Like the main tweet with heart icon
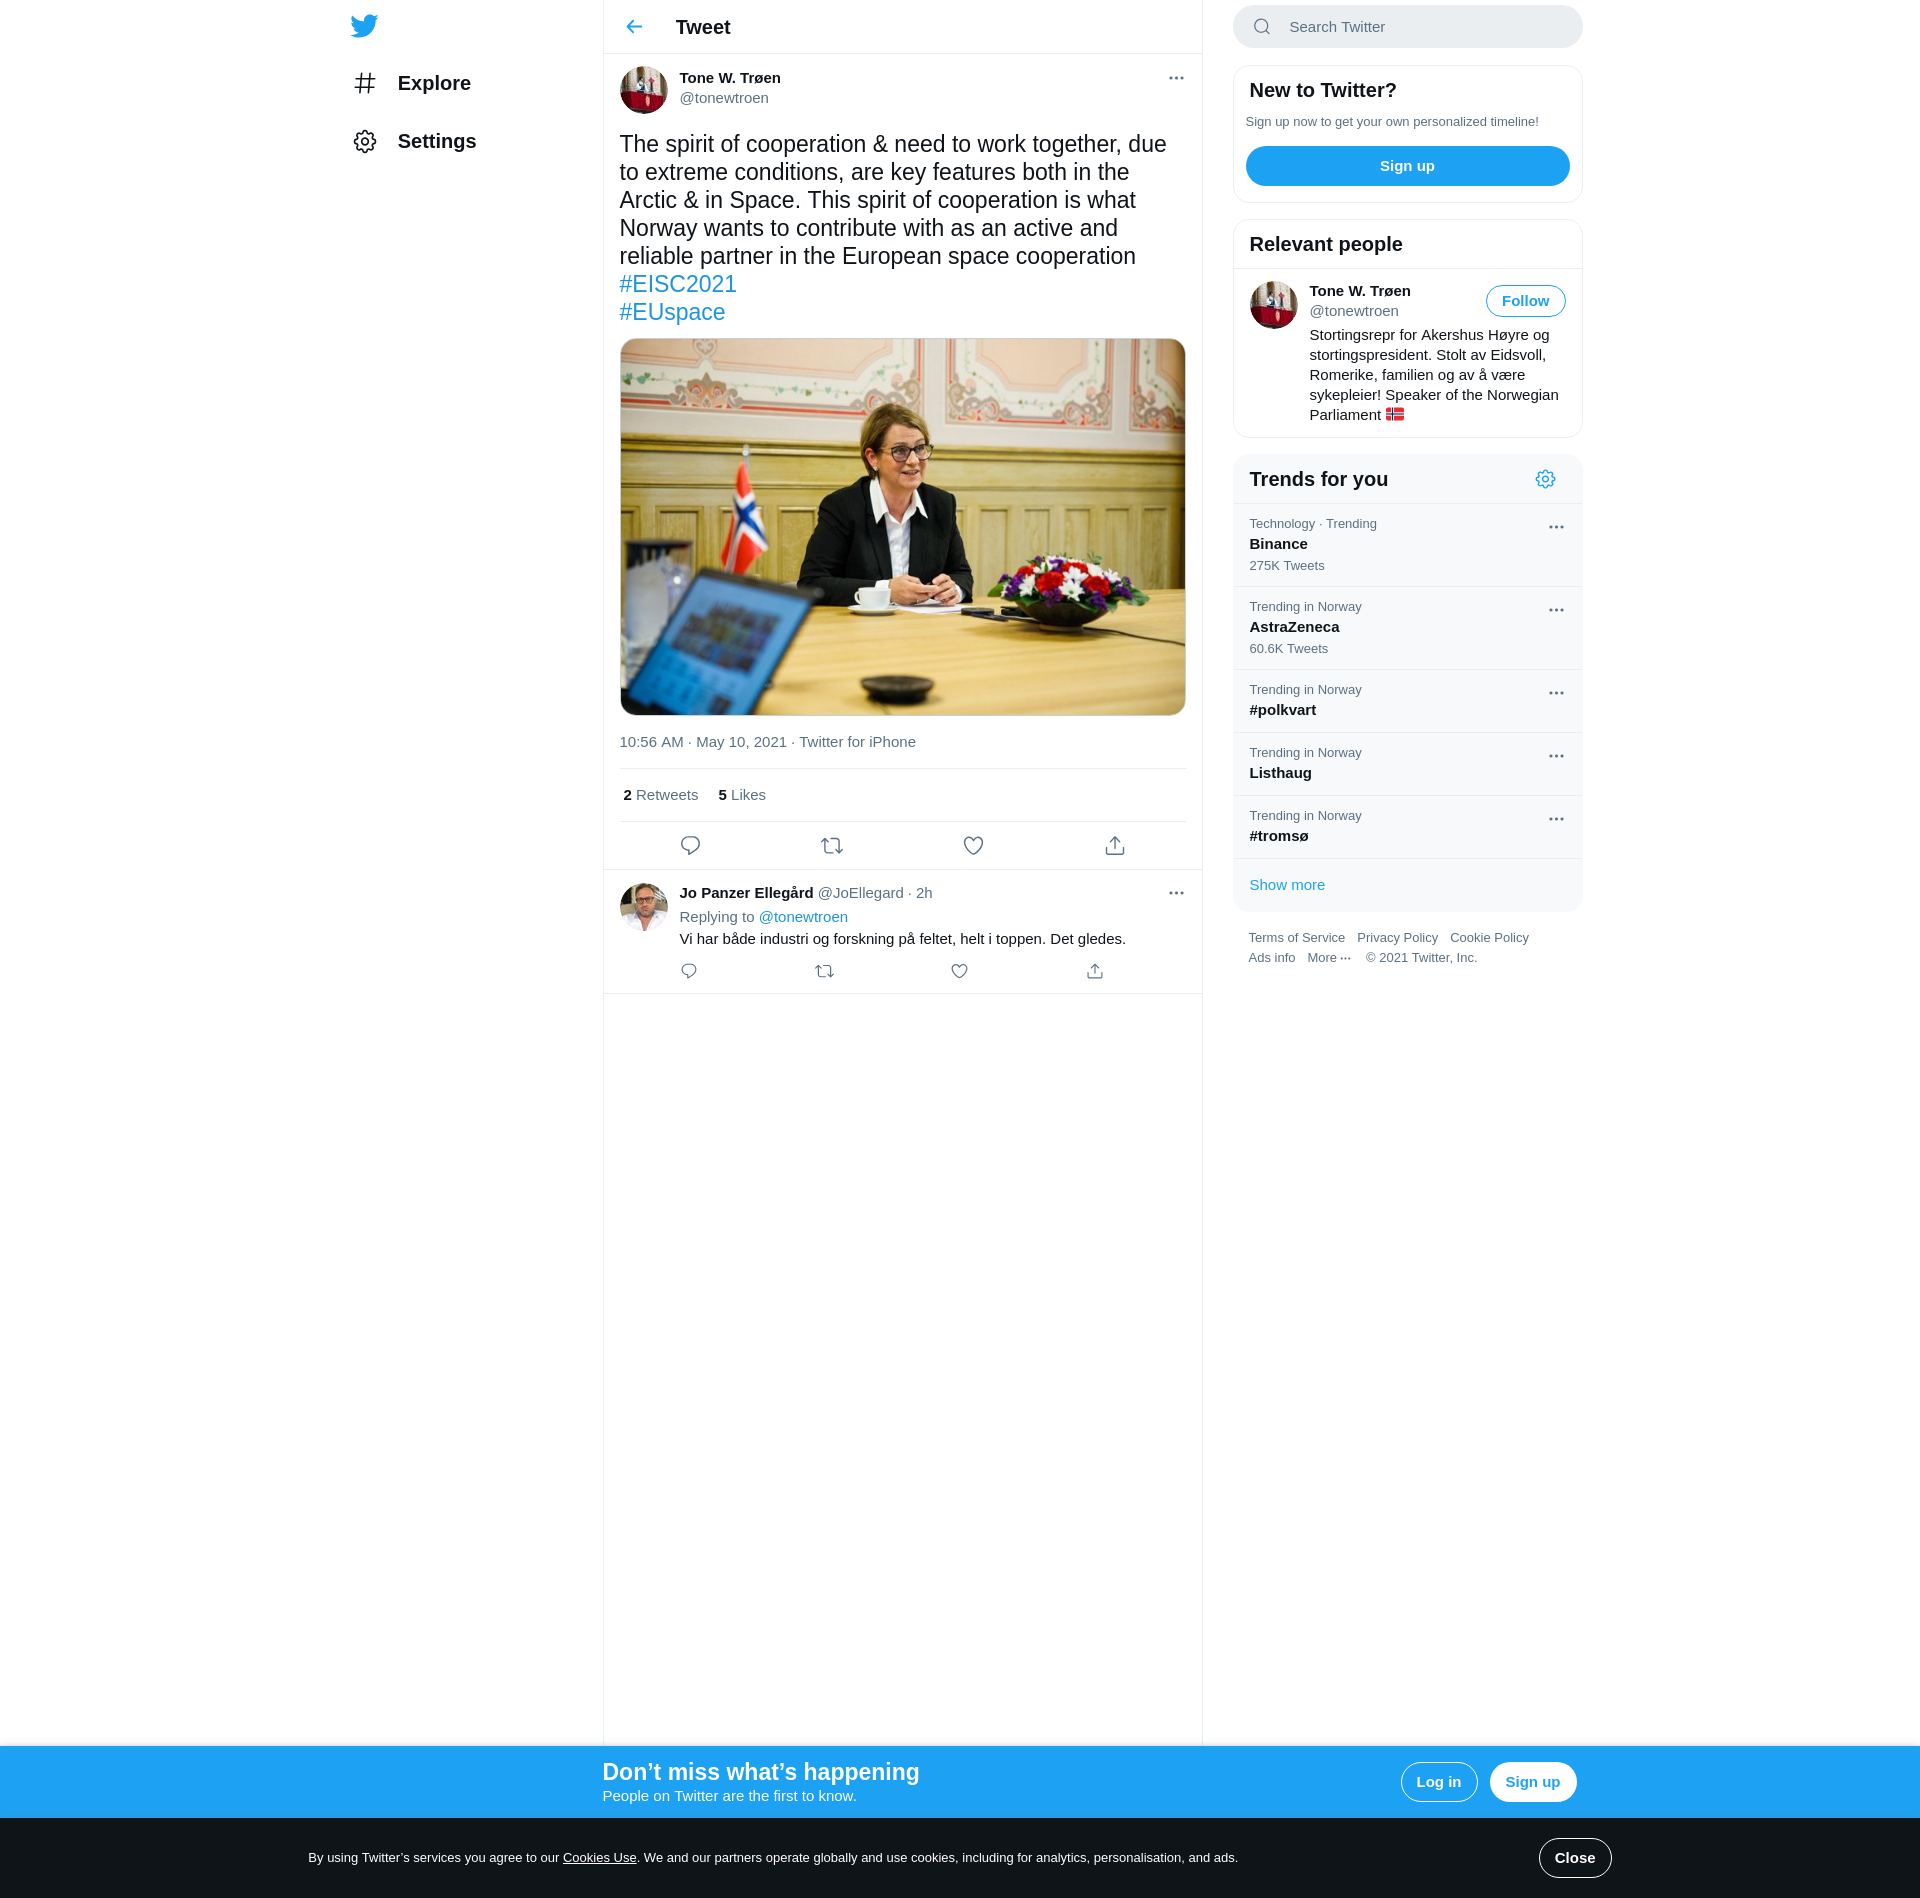The width and height of the screenshot is (1920, 1898). tap(973, 846)
